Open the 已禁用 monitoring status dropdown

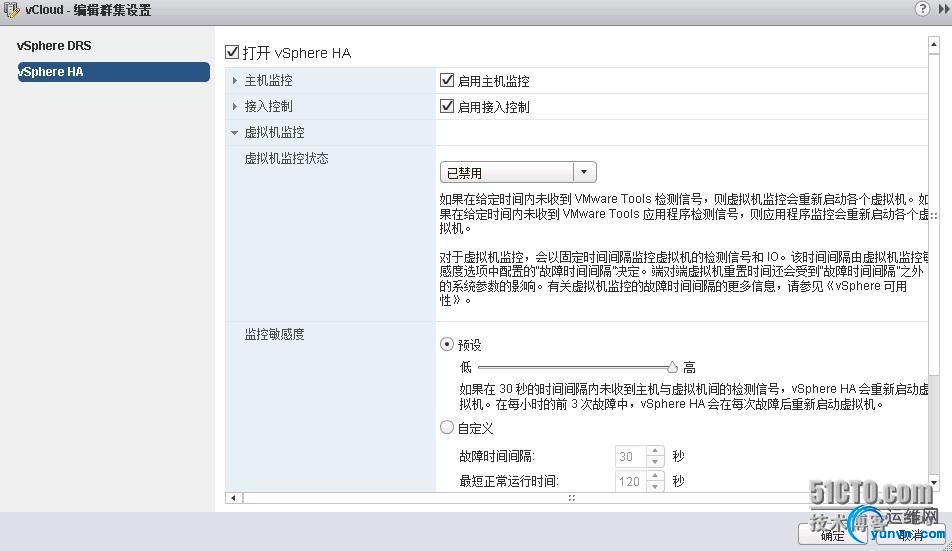coord(518,172)
